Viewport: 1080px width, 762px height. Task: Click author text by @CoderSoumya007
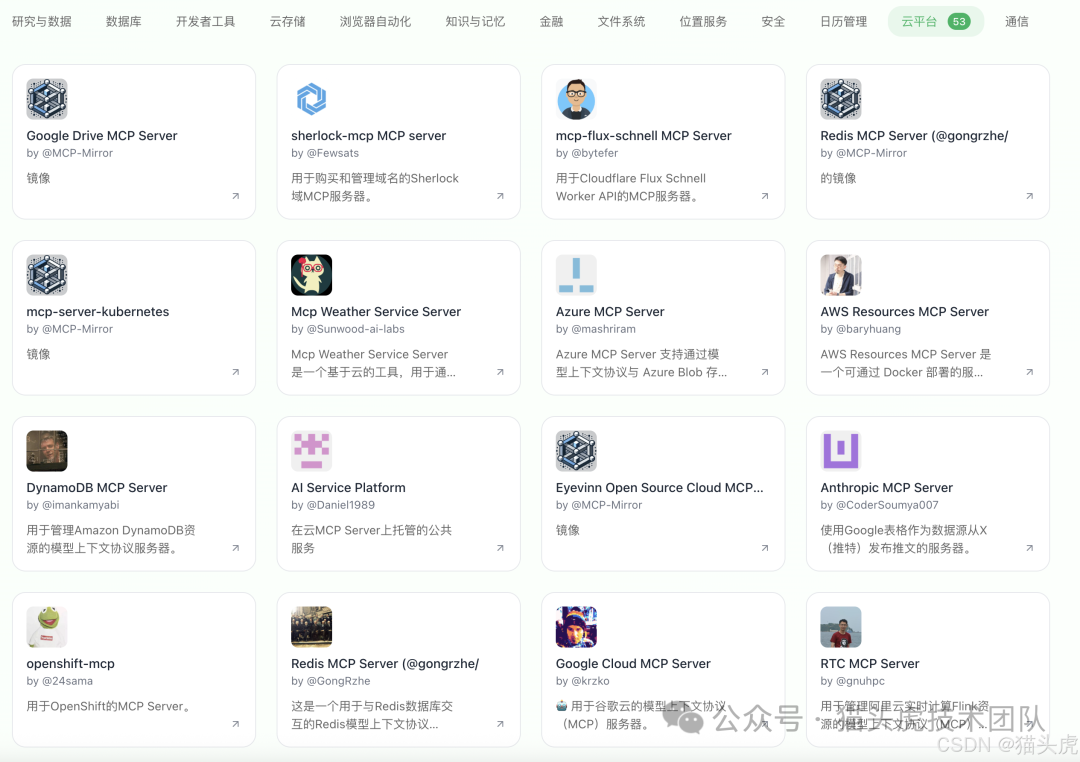[879, 504]
